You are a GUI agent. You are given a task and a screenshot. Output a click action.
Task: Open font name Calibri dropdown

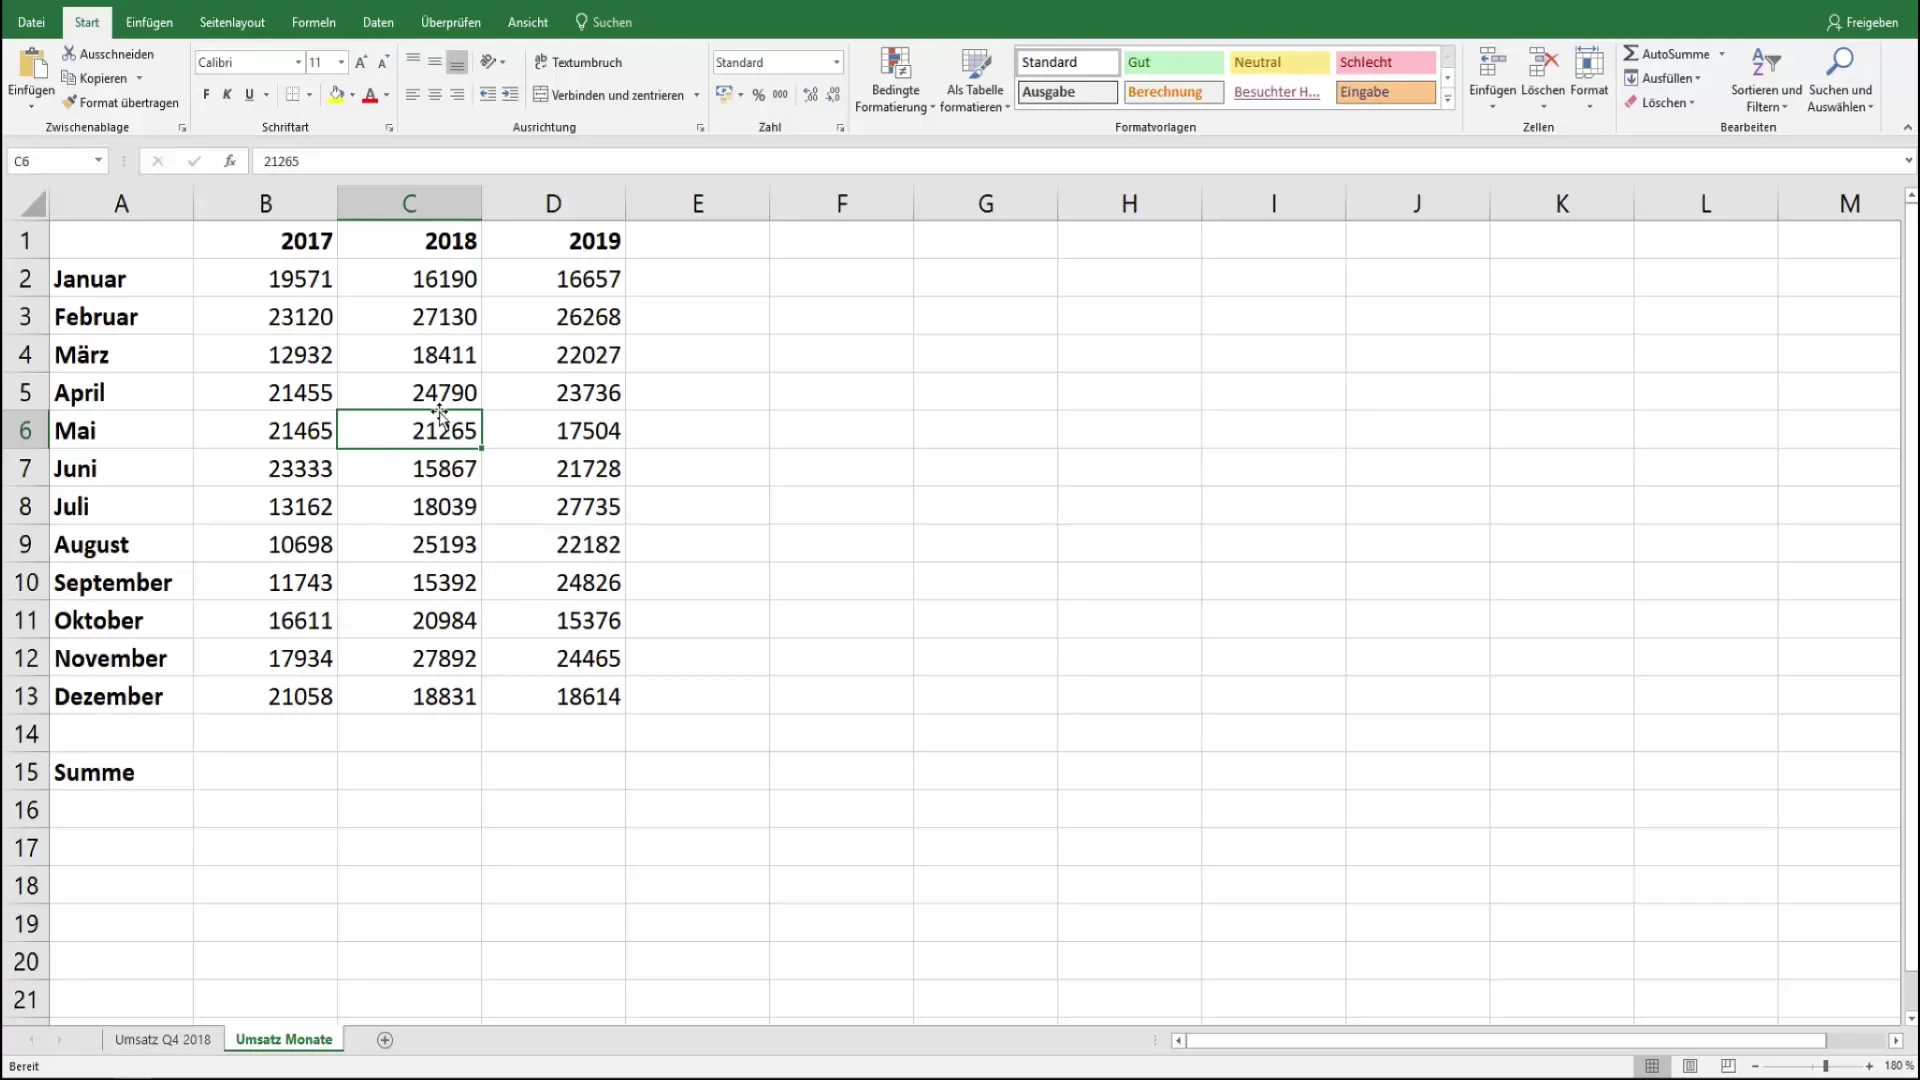(x=298, y=62)
